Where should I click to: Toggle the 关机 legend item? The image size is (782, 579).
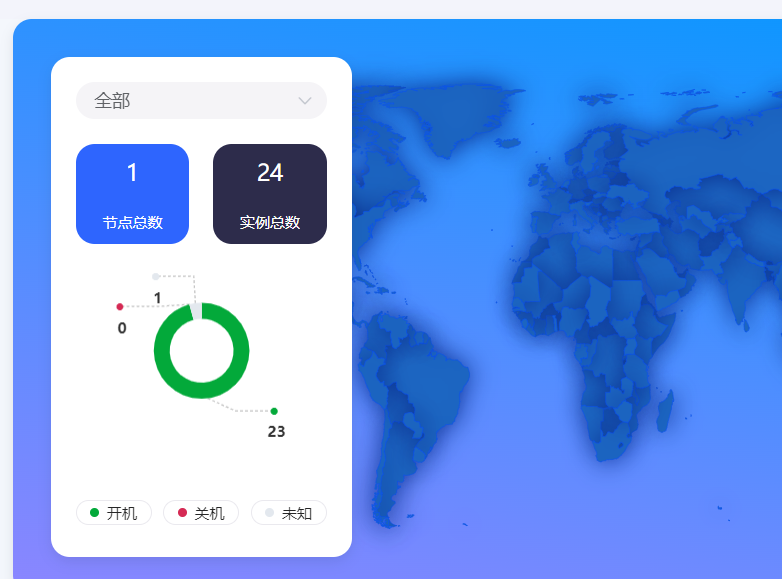[201, 513]
